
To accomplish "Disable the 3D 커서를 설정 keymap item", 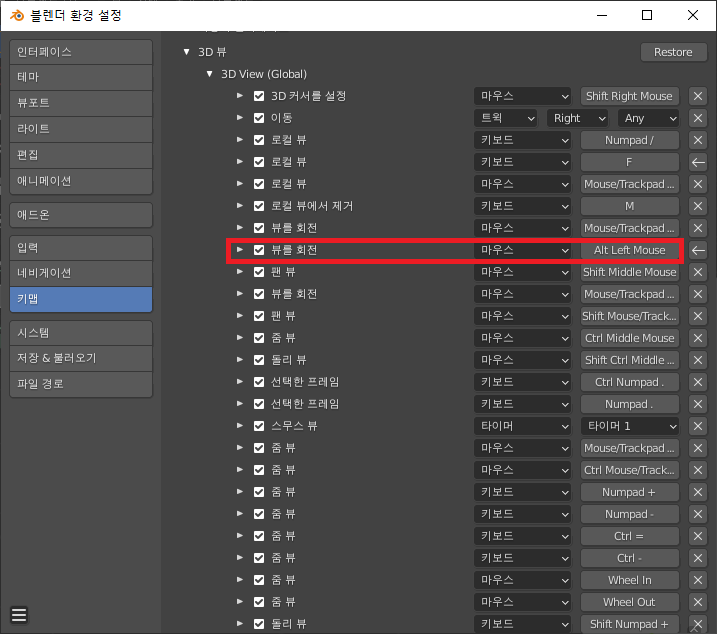I will pos(259,96).
